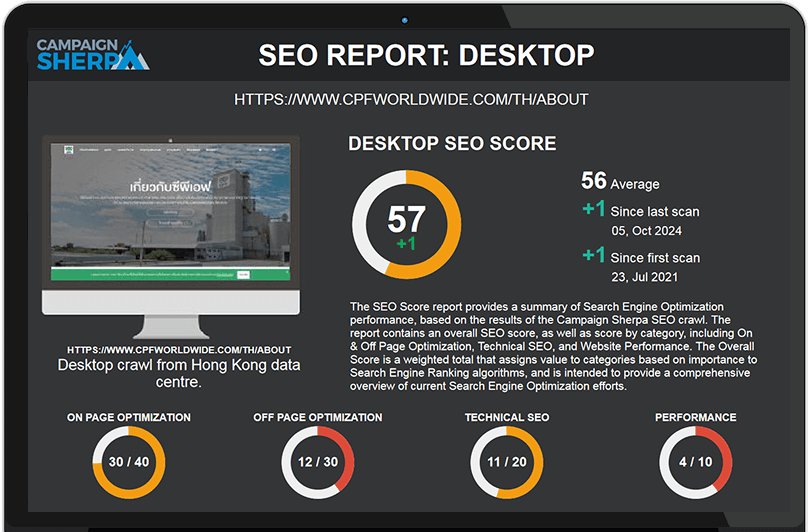Screen dimensions: 809x532
Task: Open the CPFWORLDWIDE.COM/TH/ABOUT URL under the title
Action: click(x=411, y=99)
